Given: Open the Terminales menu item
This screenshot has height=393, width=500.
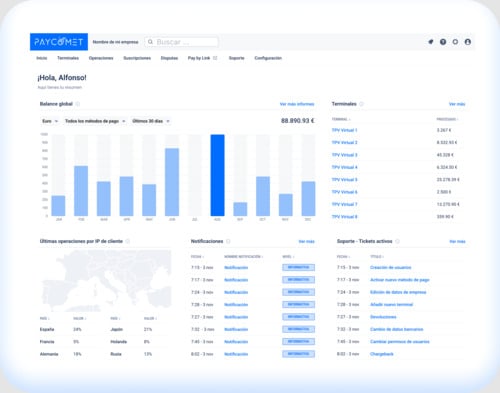Looking at the screenshot, I should [68, 58].
